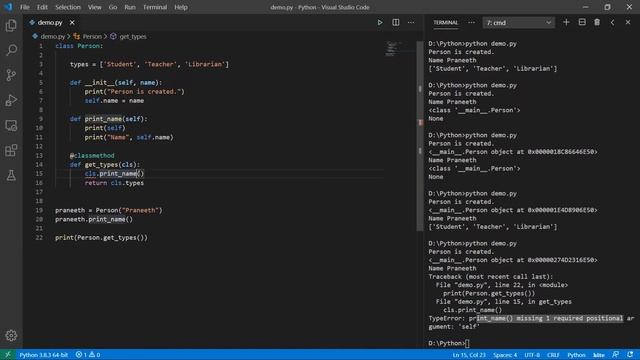Open the View menu
The height and width of the screenshot is (360, 640).
[x=95, y=7]
